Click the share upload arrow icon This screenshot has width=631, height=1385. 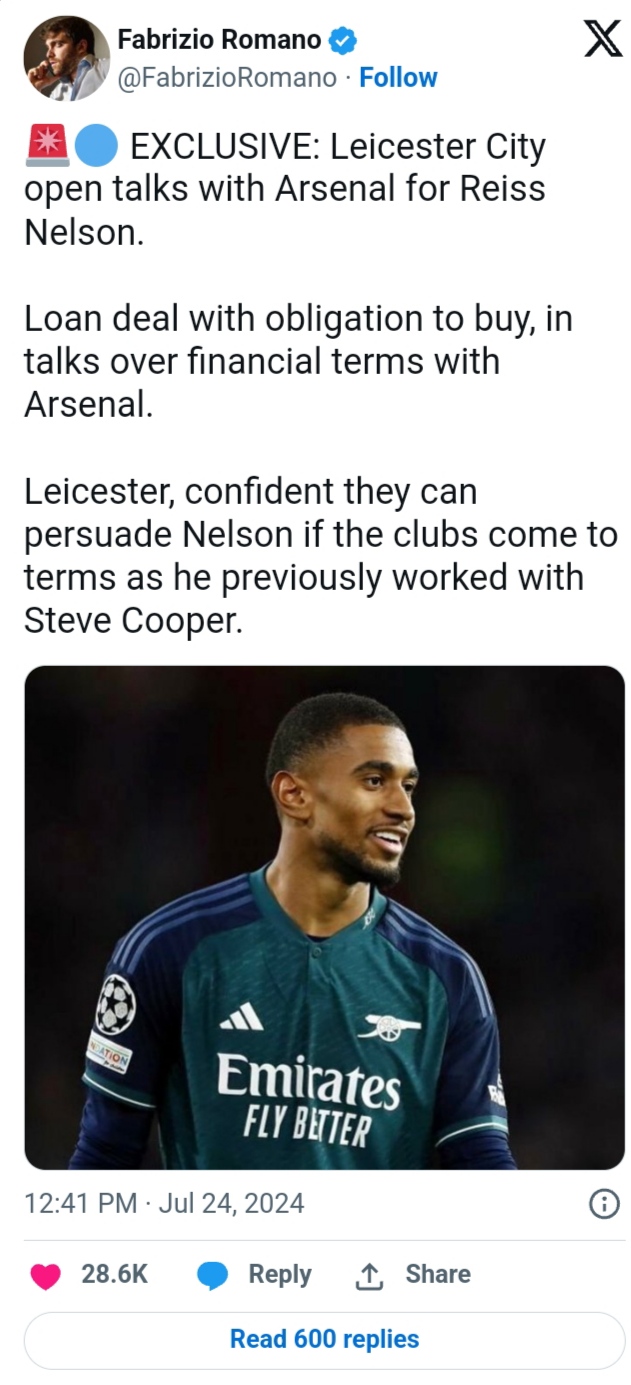pos(369,1275)
